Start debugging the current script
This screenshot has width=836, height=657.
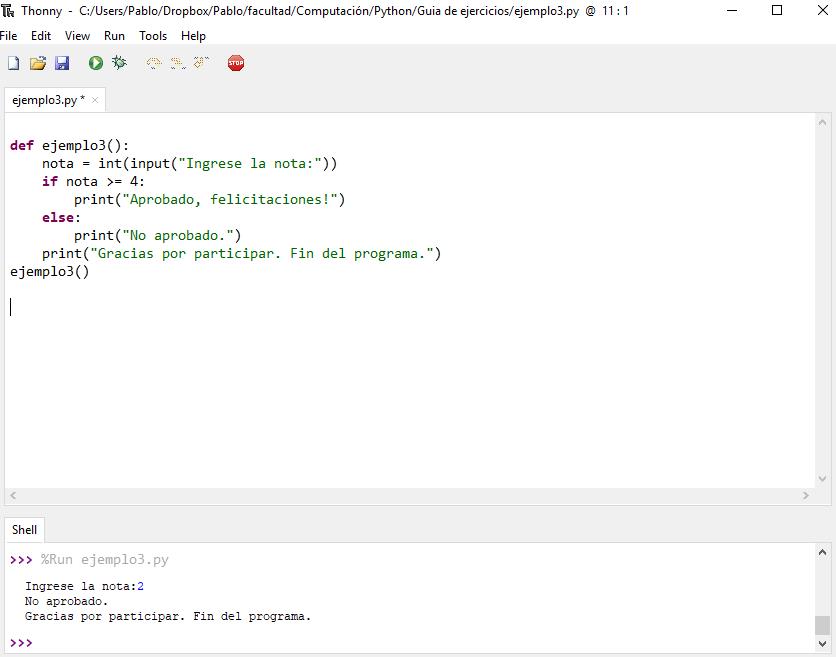[118, 62]
